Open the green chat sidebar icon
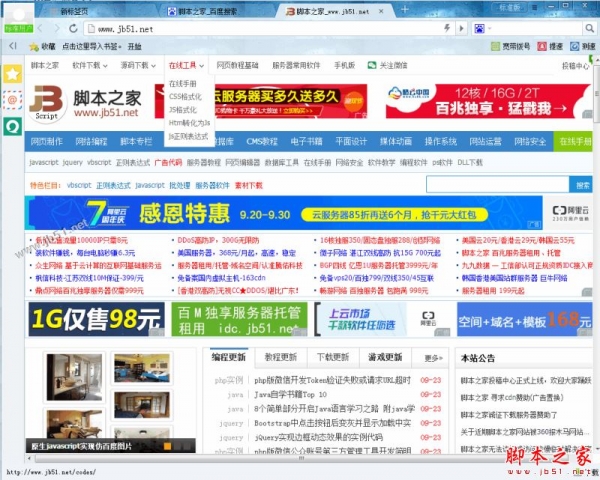This screenshot has width=600, height=480. [x=13, y=126]
